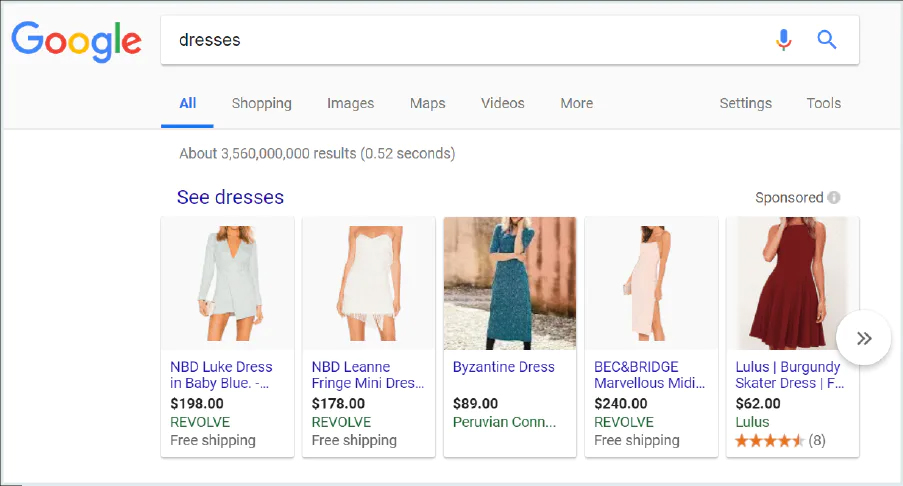
Task: Click REVOLVE under NBD Leanne dress
Action: coord(341,422)
